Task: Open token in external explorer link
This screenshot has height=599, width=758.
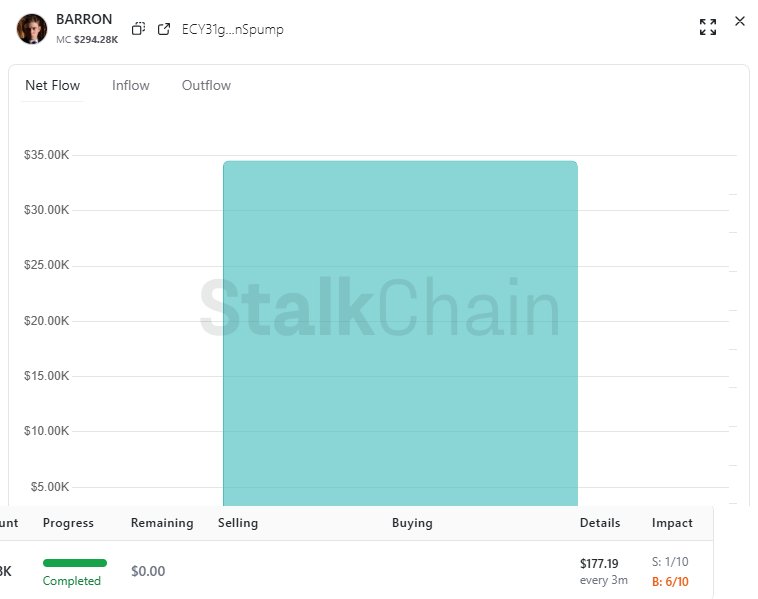Action: click(164, 29)
